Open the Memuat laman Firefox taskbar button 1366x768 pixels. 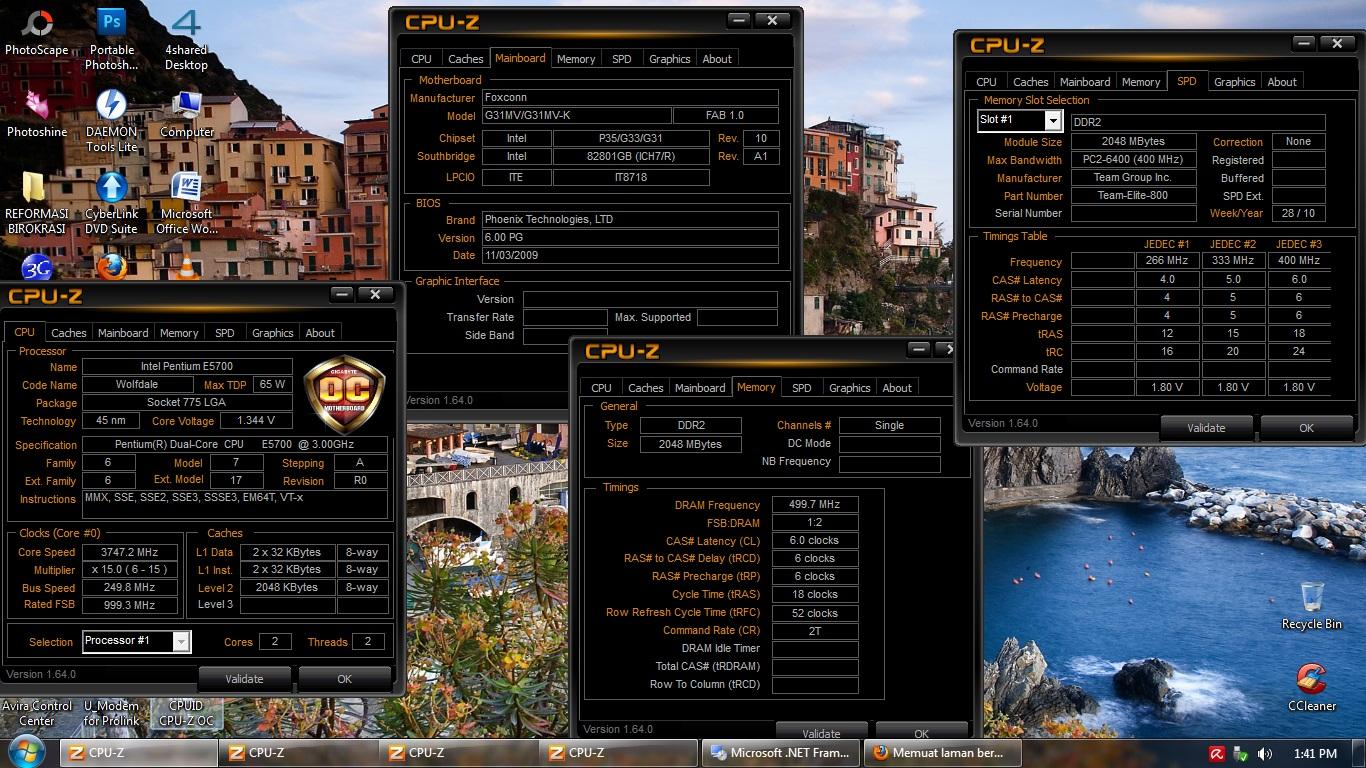(x=942, y=753)
